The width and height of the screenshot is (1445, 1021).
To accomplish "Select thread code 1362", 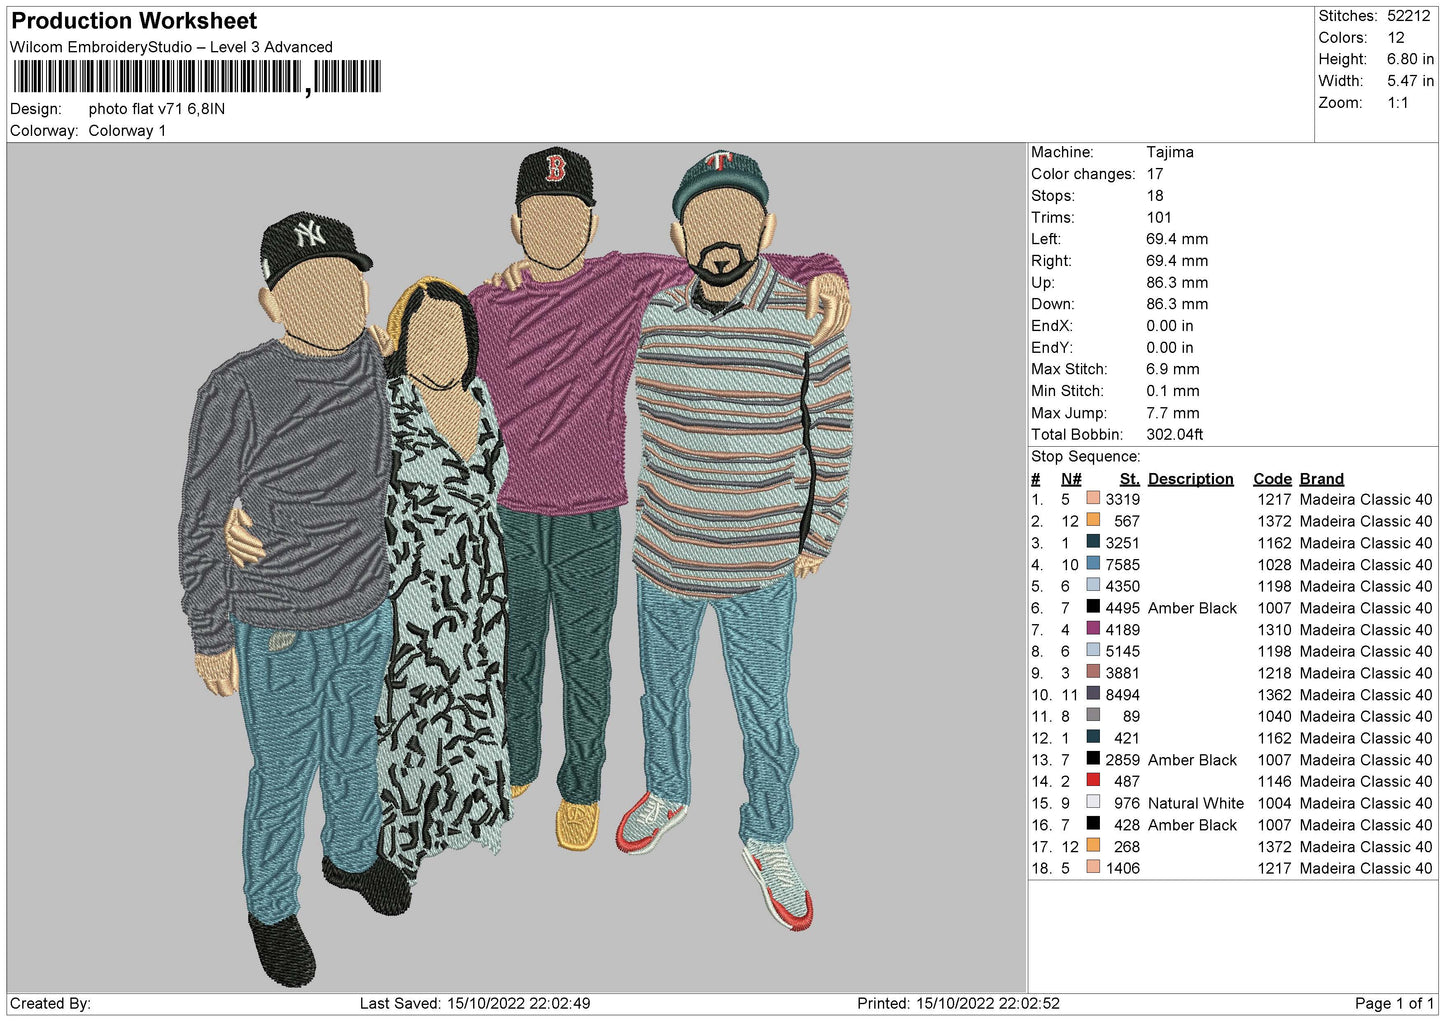I will (x=1275, y=695).
